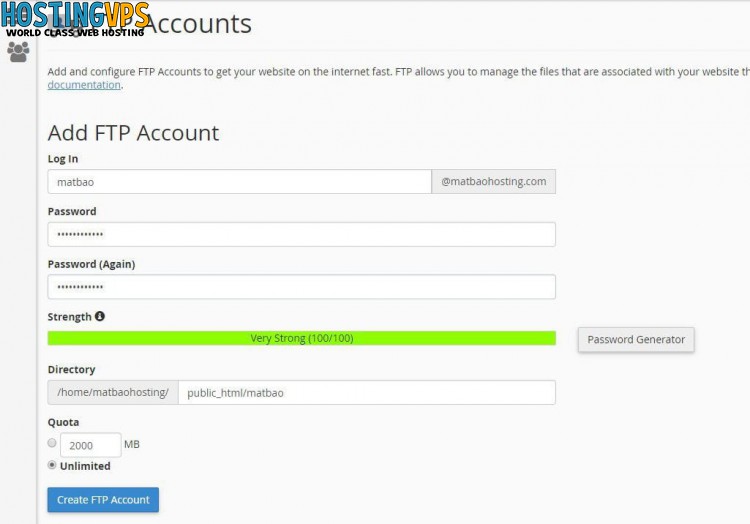
Task: Focus the Password (Again) field
Action: click(301, 287)
